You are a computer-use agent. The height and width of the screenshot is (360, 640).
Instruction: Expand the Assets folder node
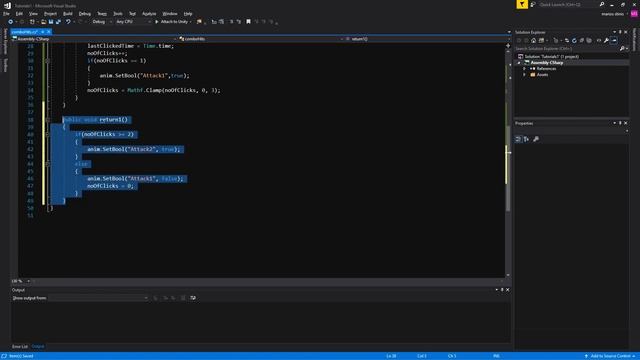524,75
